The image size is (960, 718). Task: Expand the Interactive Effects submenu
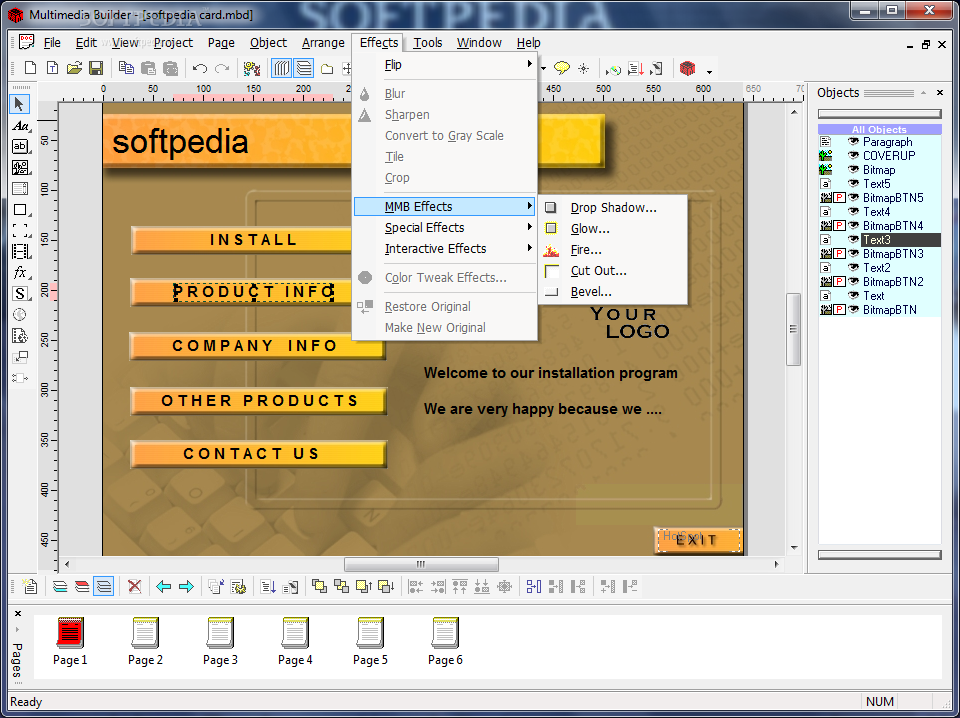(444, 249)
